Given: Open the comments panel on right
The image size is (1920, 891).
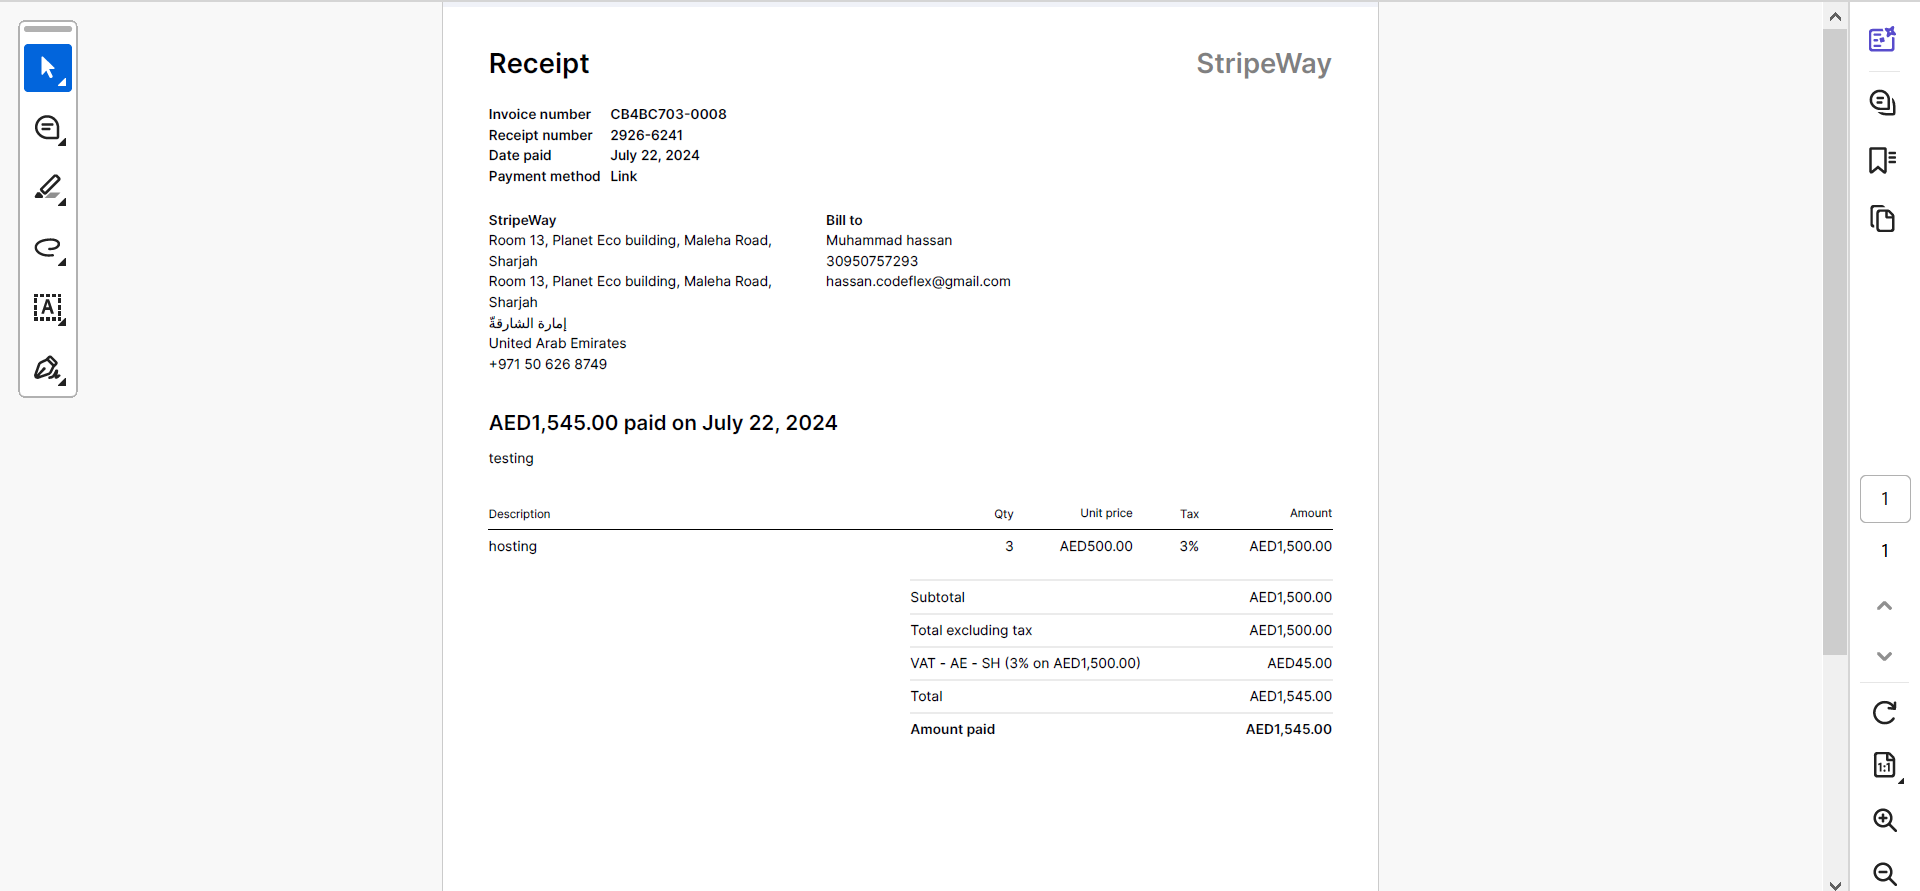Looking at the screenshot, I should click(x=1883, y=102).
